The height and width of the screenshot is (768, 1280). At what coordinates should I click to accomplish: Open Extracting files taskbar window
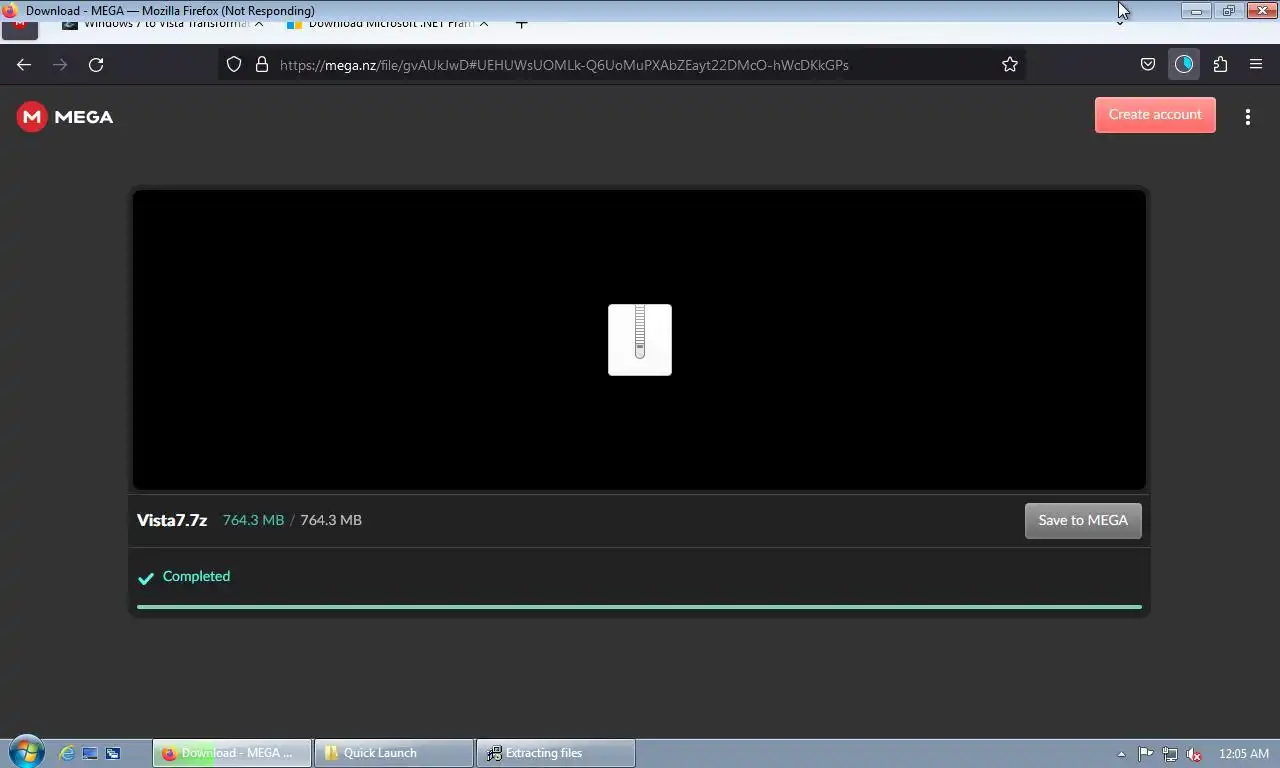(556, 753)
